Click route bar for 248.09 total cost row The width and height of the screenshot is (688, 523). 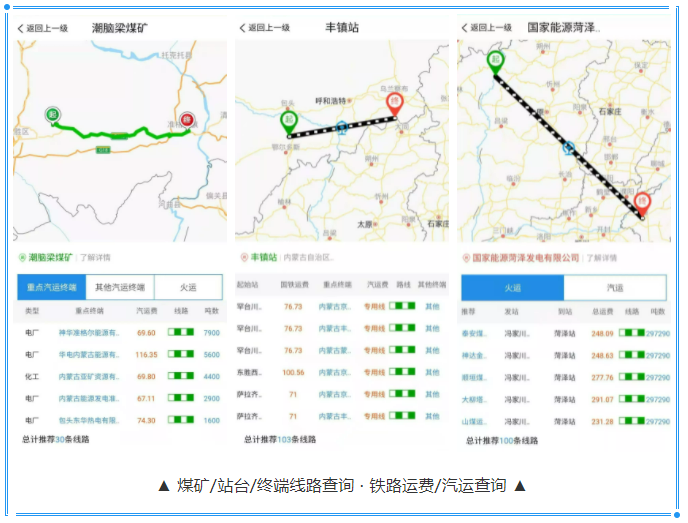[x=632, y=334]
